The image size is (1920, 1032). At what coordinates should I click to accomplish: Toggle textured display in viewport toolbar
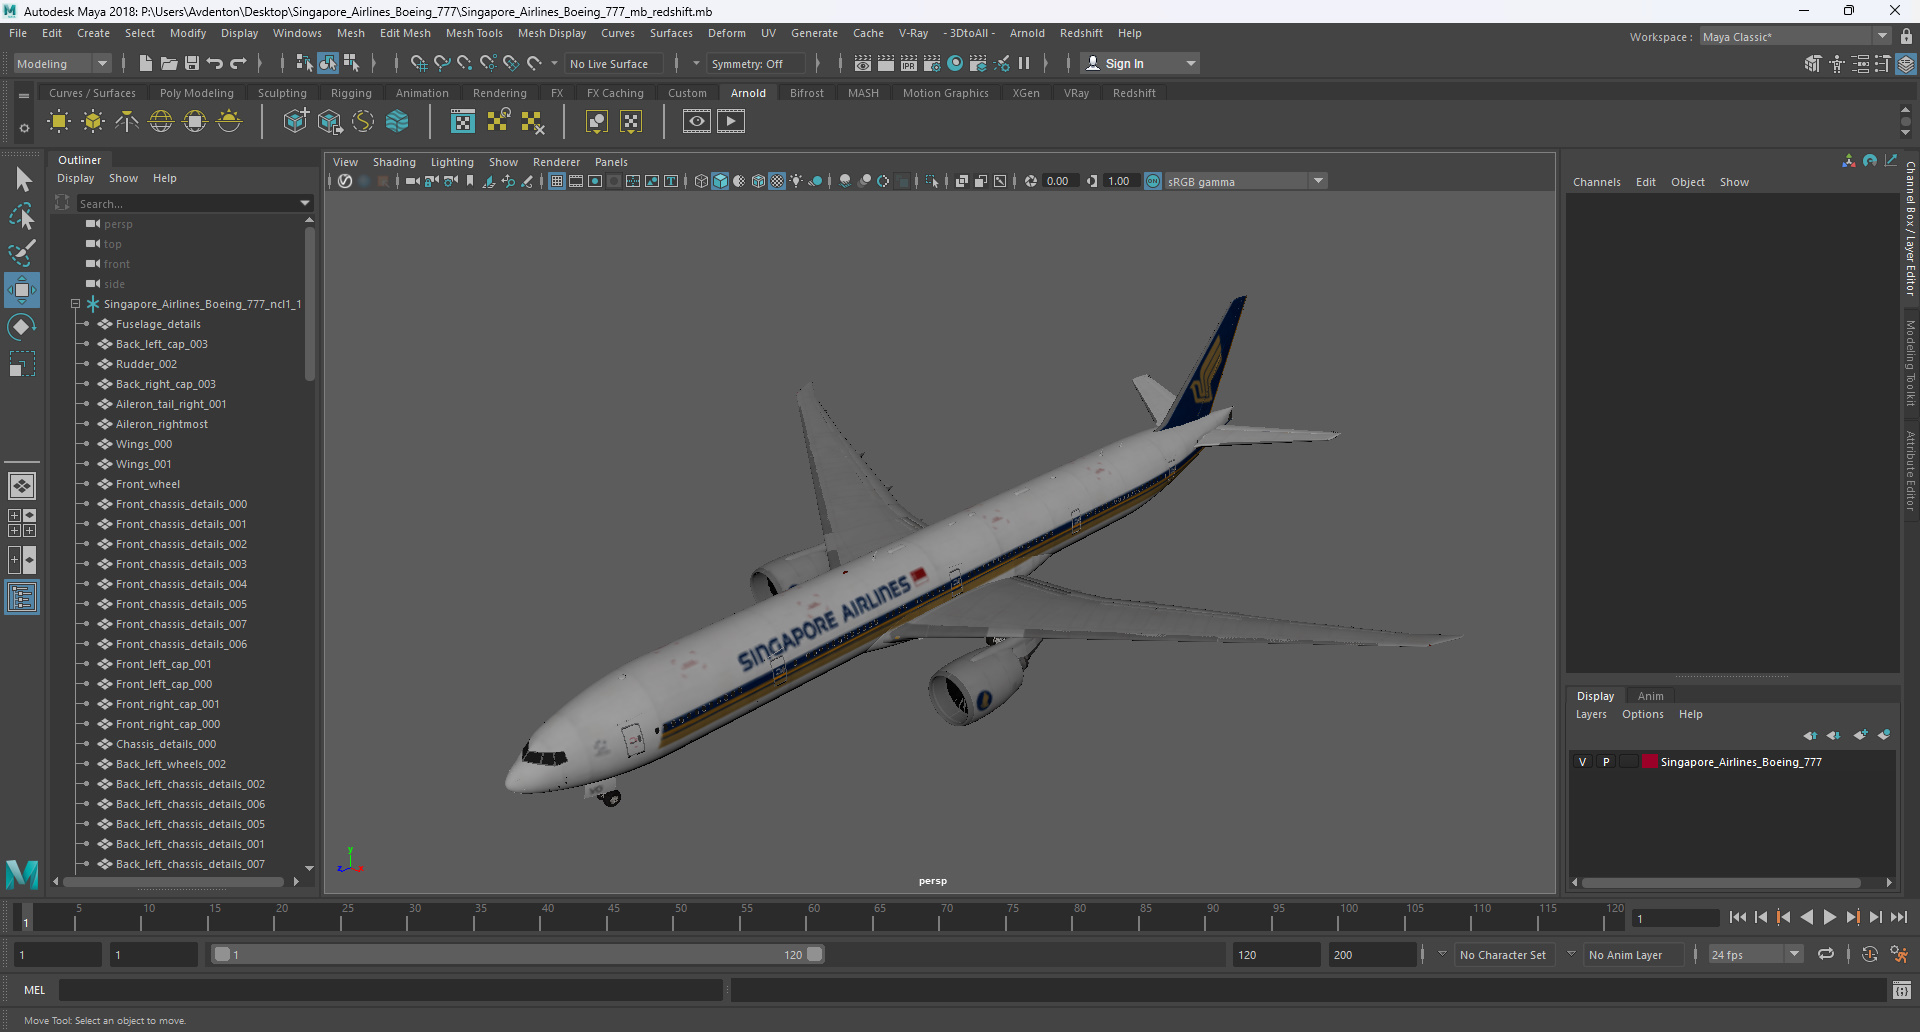[777, 181]
